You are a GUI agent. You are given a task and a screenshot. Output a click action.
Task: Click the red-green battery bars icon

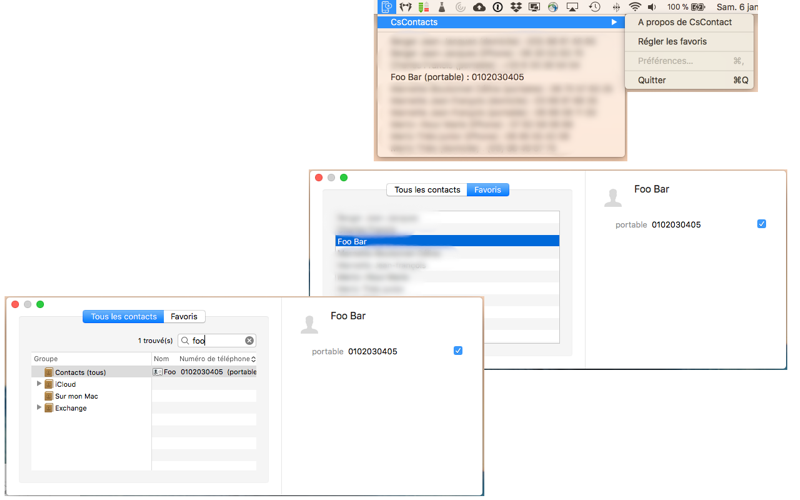pyautogui.click(x=423, y=7)
